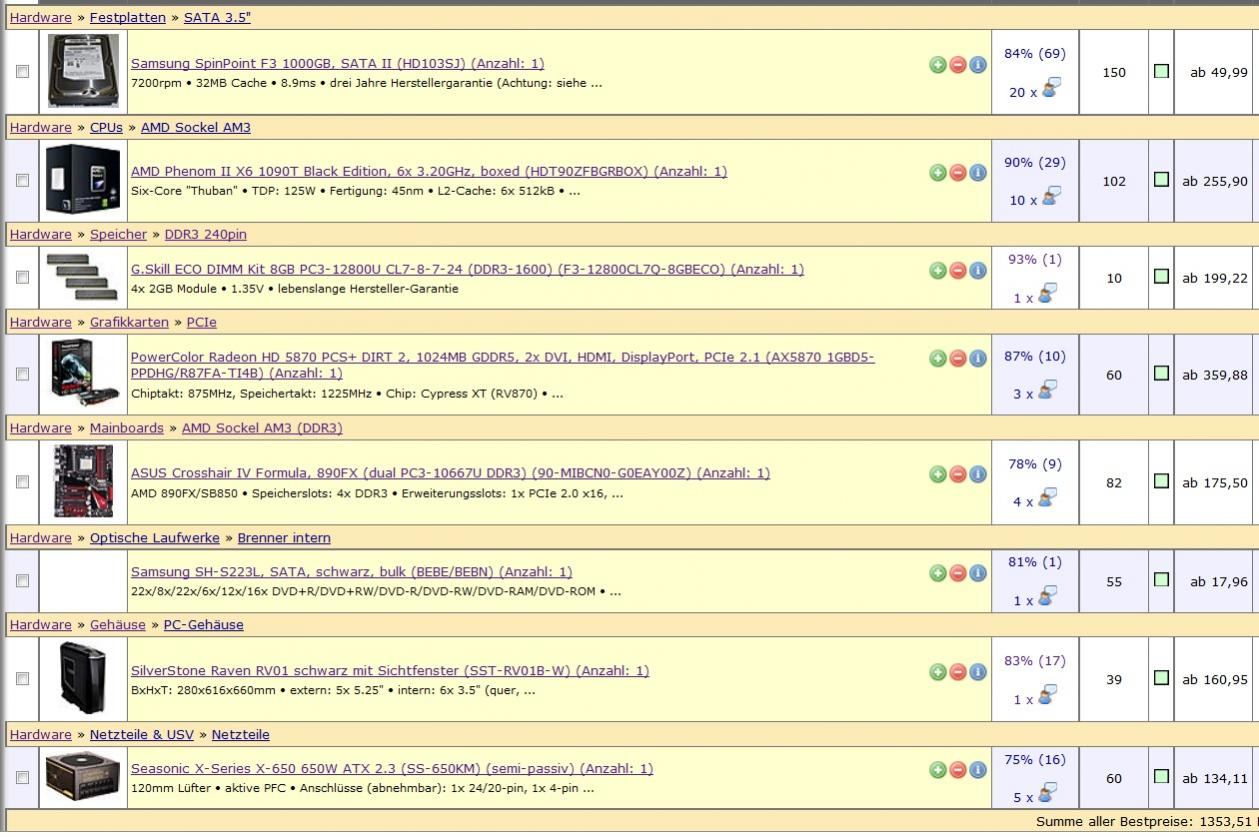Tick the checkbox left of Samsung SH-S223L

point(22,580)
